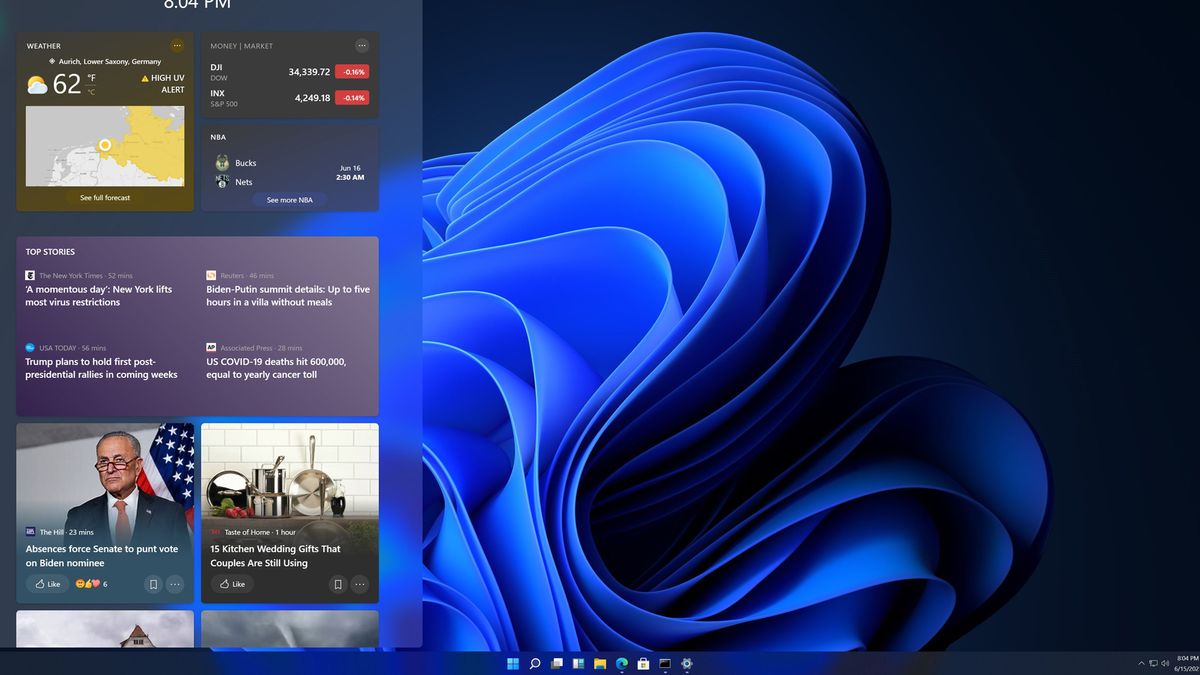Open the Start menu from the taskbar
Viewport: 1200px width, 675px height.
point(513,663)
